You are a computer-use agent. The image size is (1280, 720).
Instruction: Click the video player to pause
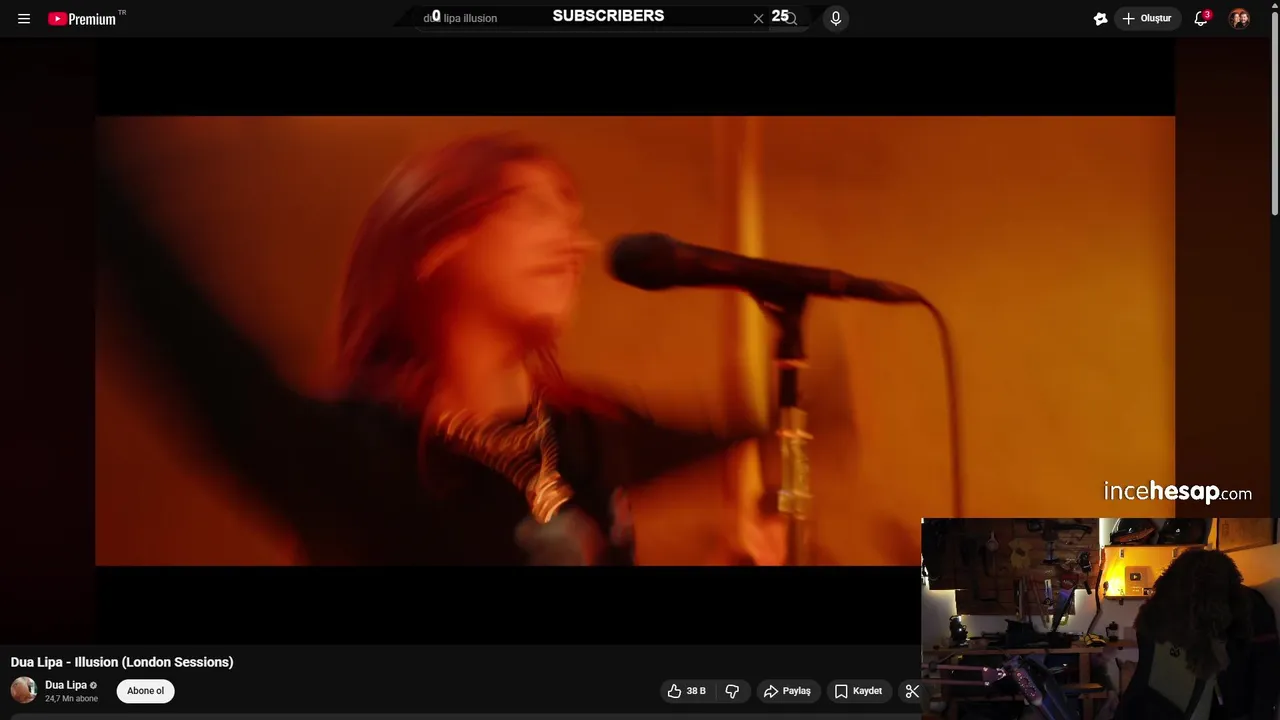pos(635,341)
